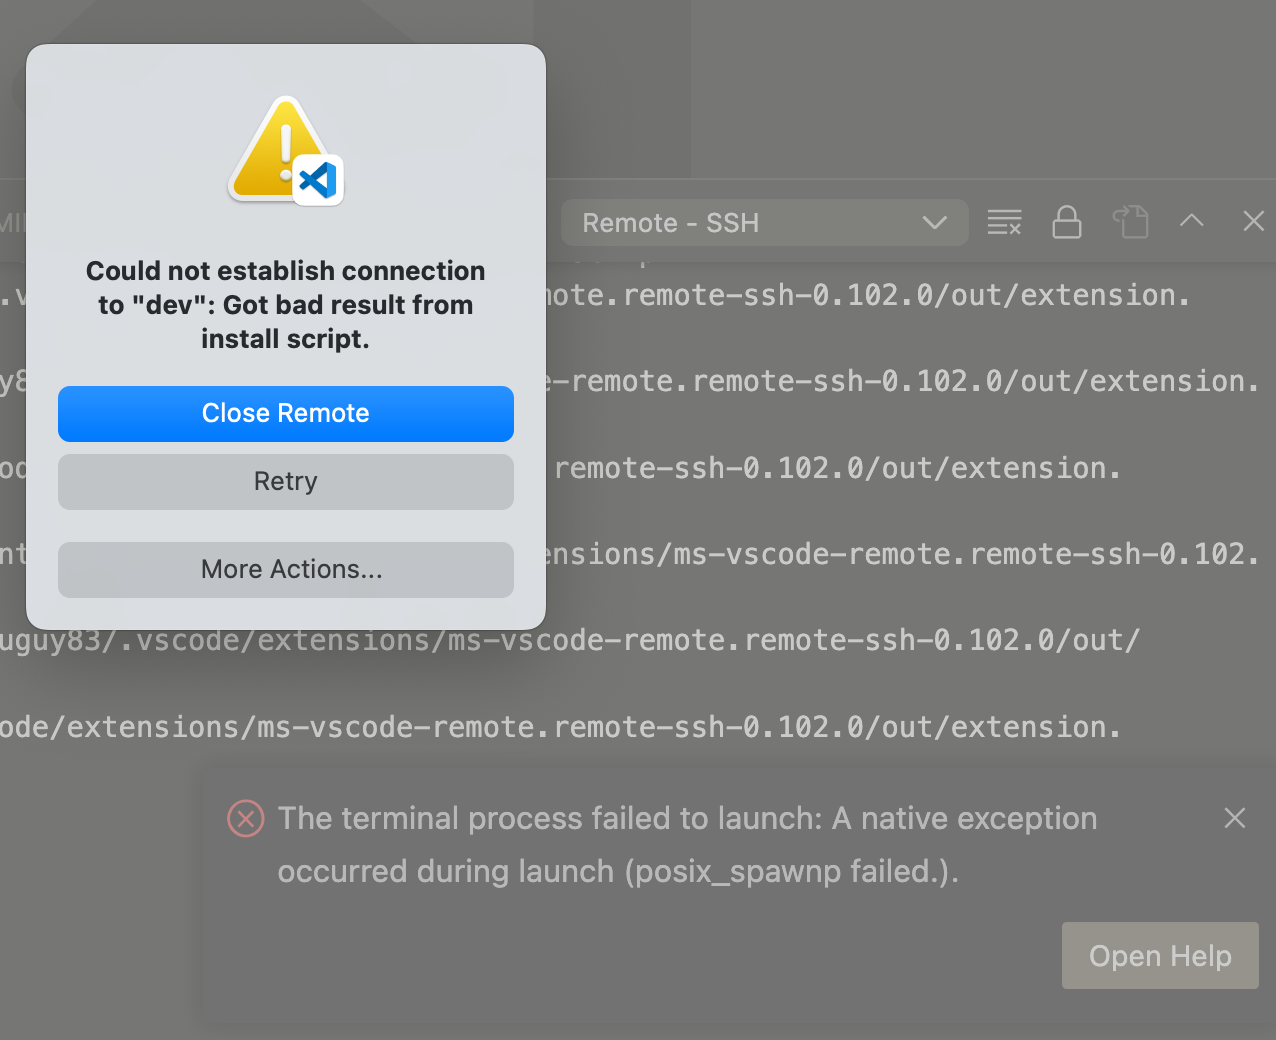Screen dimensions: 1276x1040
Task: Open the output log in an editor
Action: [x=1131, y=221]
